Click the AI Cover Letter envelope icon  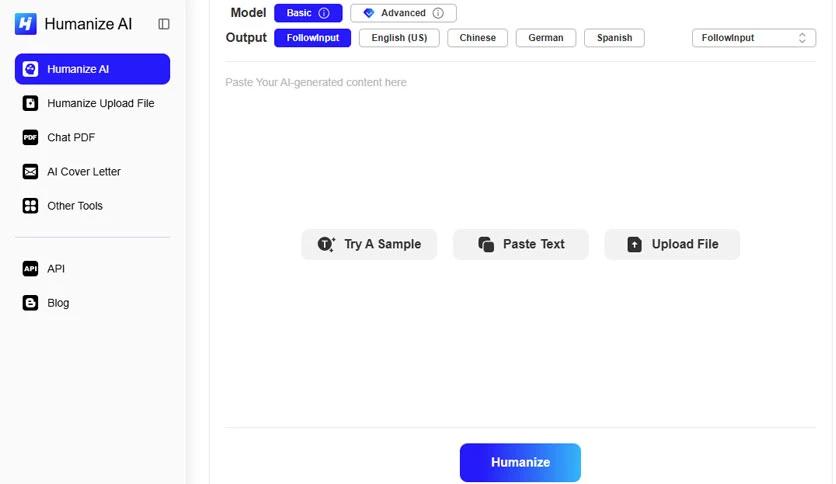(x=30, y=171)
